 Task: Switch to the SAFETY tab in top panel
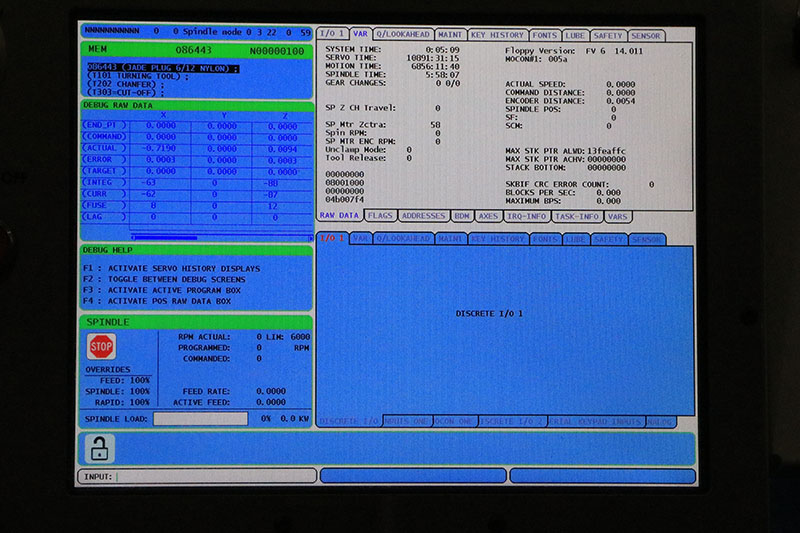(608, 35)
